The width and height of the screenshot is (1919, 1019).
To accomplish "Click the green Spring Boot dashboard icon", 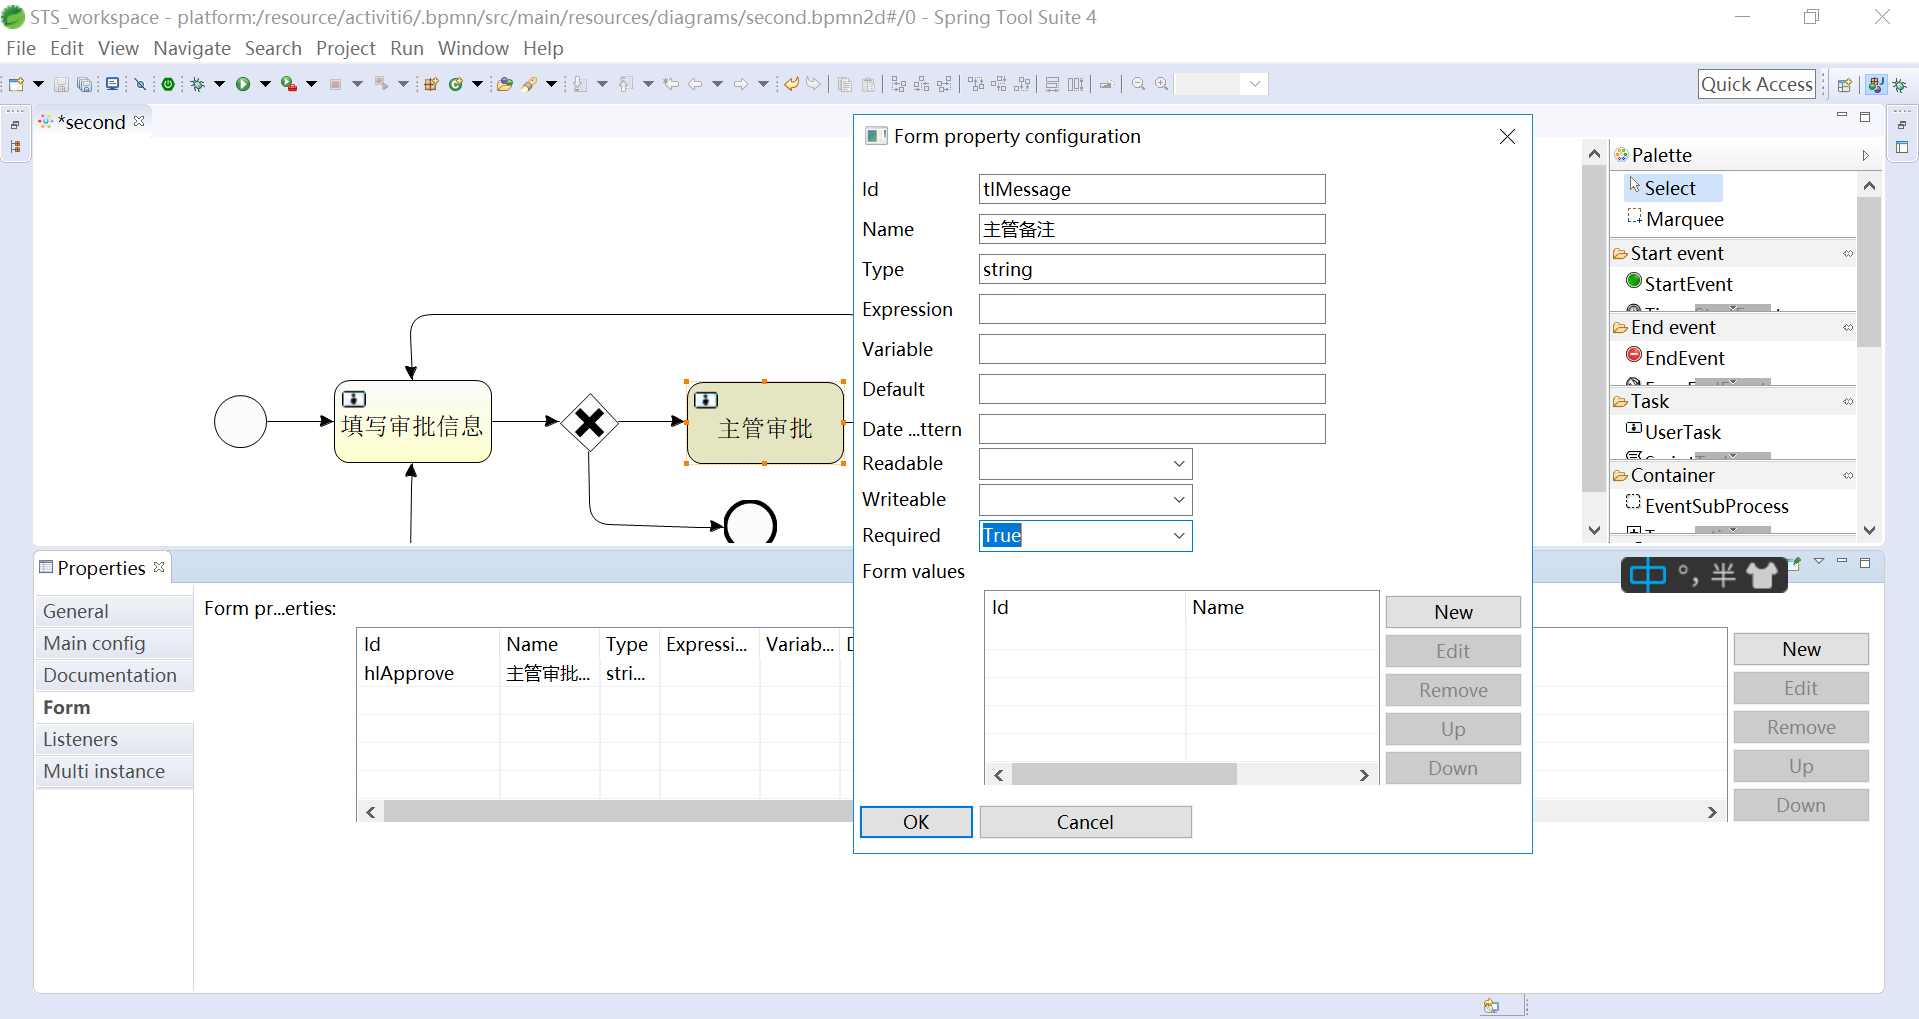I will point(168,84).
